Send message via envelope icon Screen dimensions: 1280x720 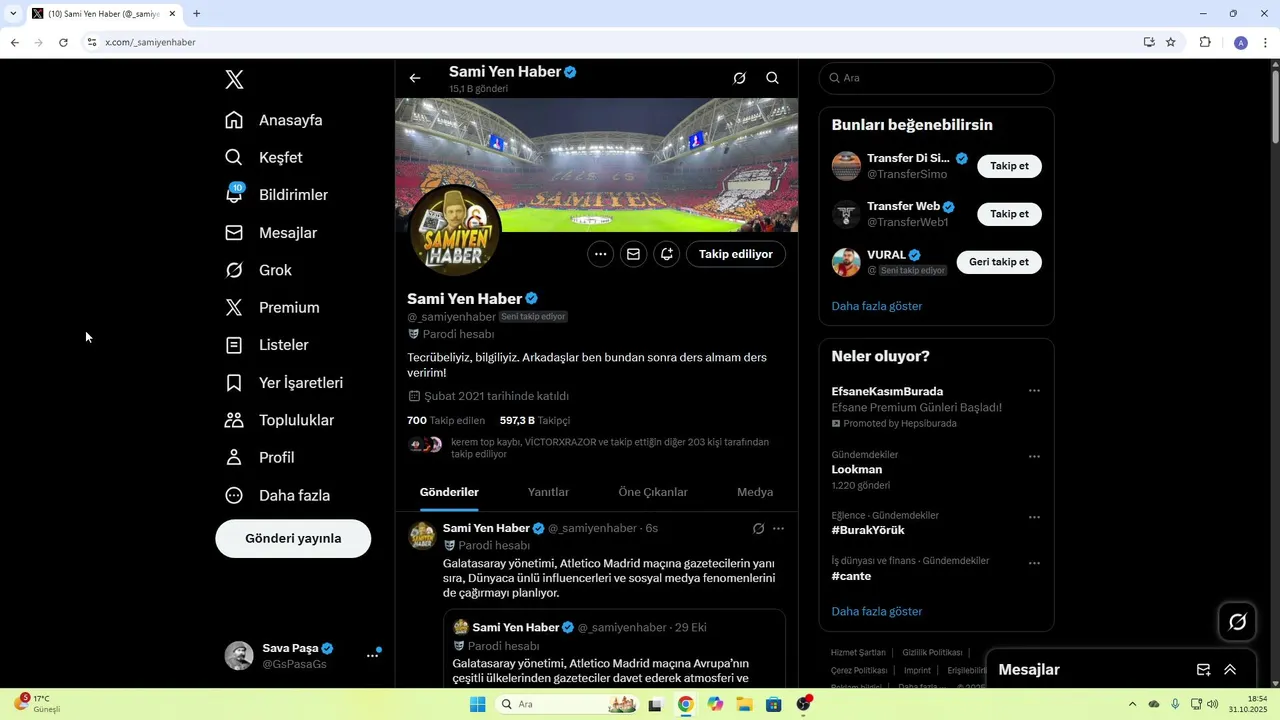click(633, 254)
